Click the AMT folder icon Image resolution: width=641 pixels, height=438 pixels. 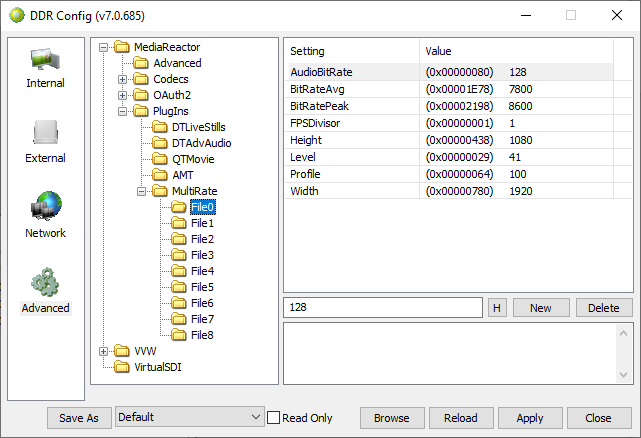(x=160, y=175)
